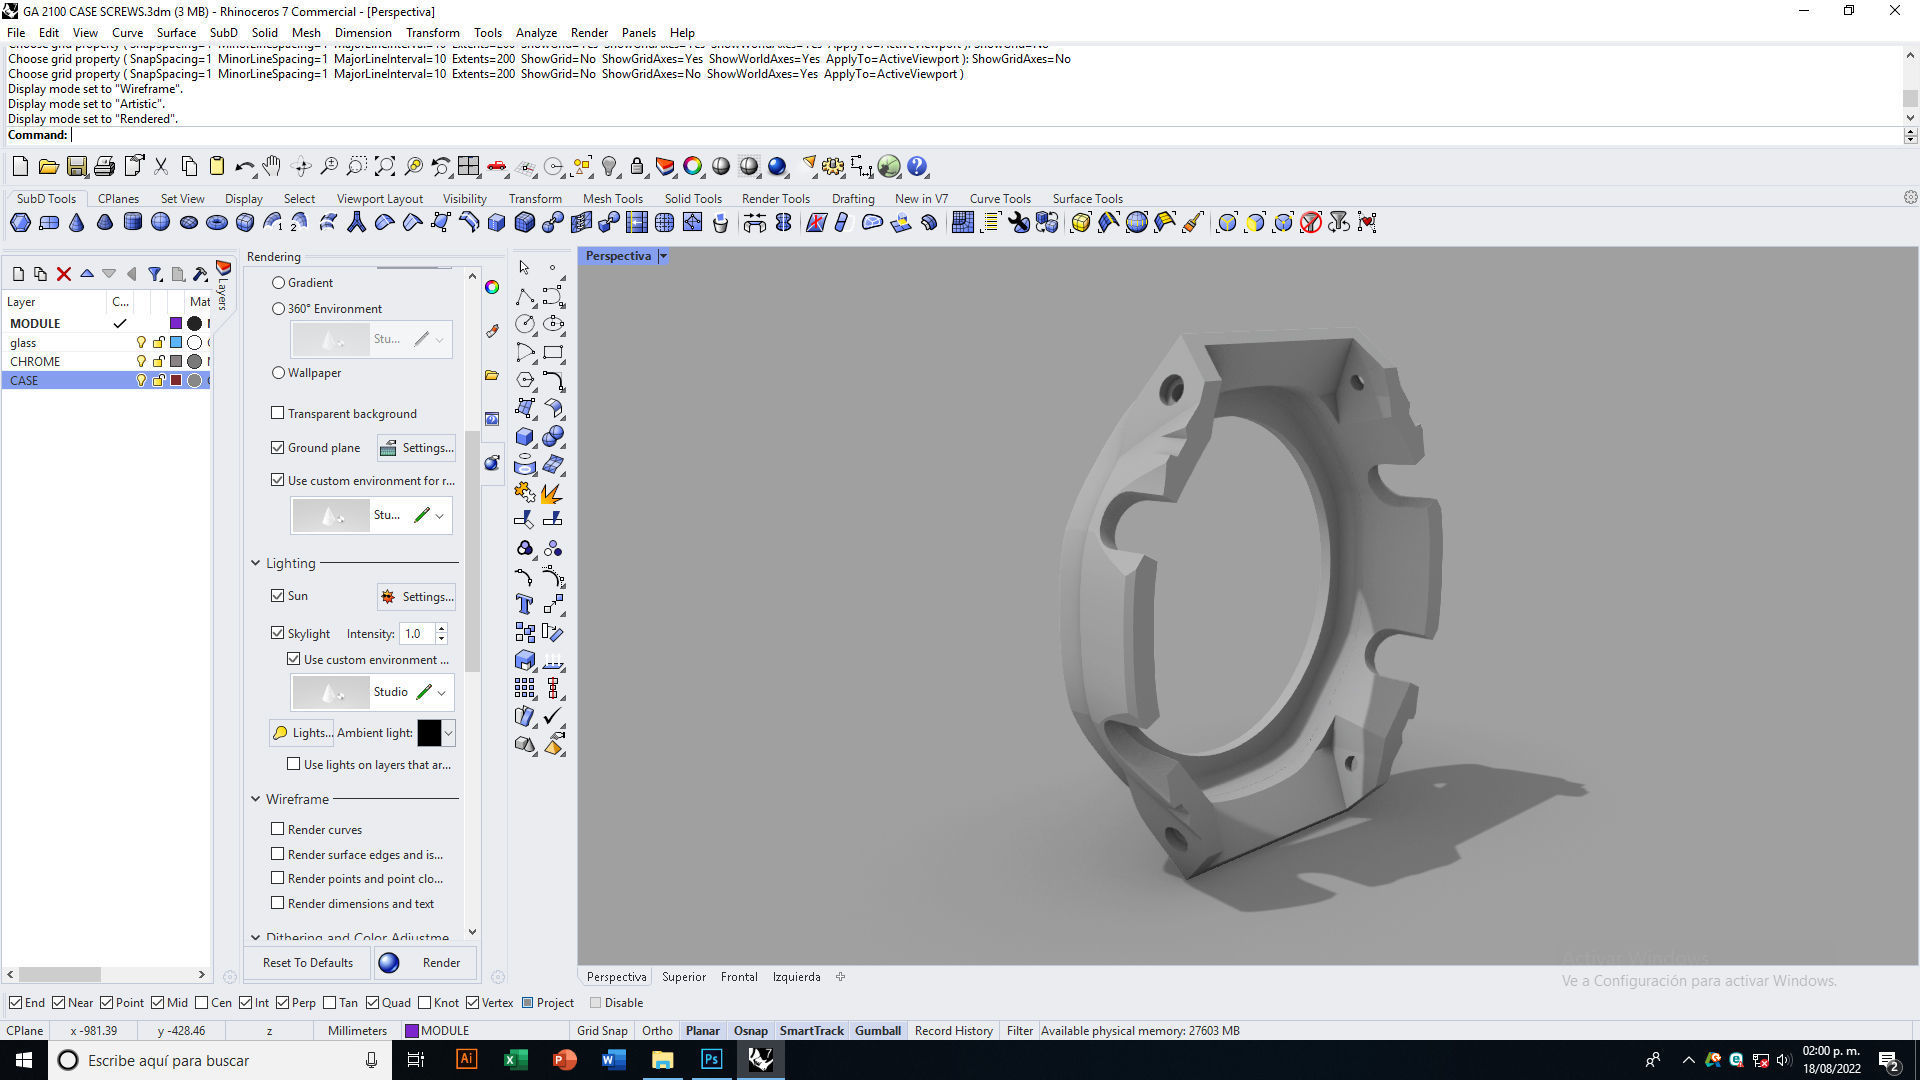The image size is (1920, 1080).
Task: Click the layer tools hammer icon
Action: click(200, 273)
